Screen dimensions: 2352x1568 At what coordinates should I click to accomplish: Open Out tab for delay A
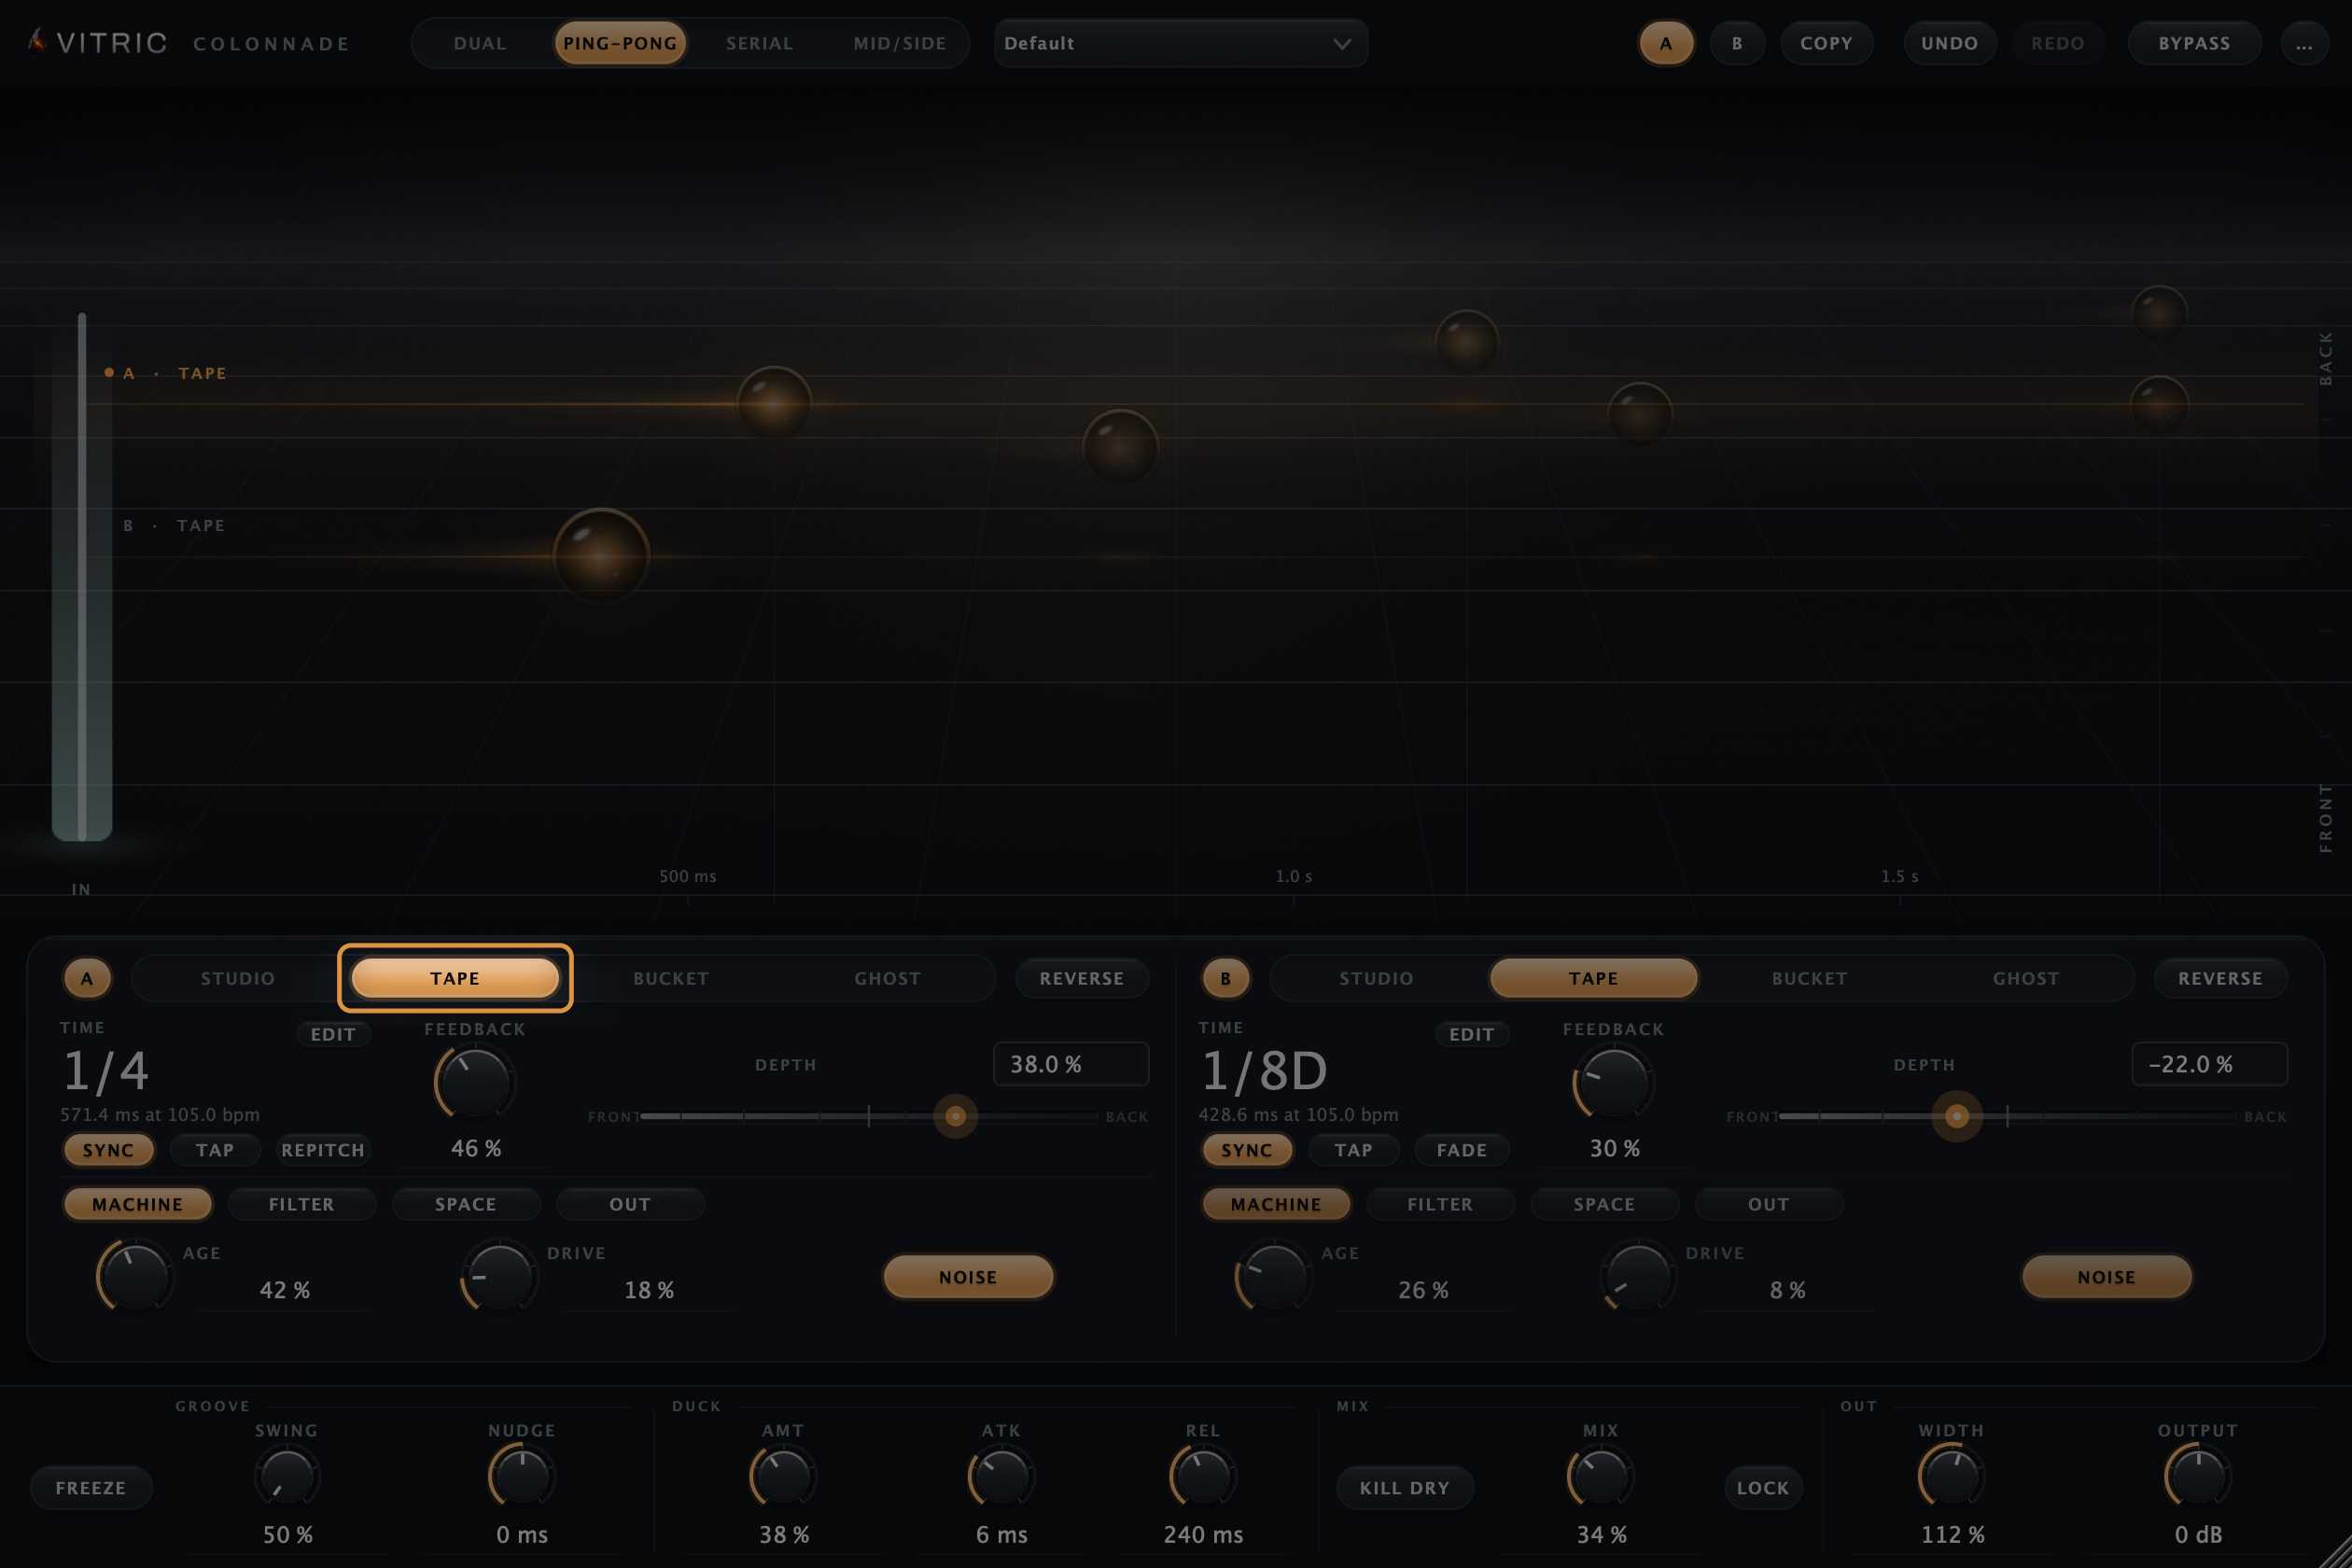pos(630,1204)
